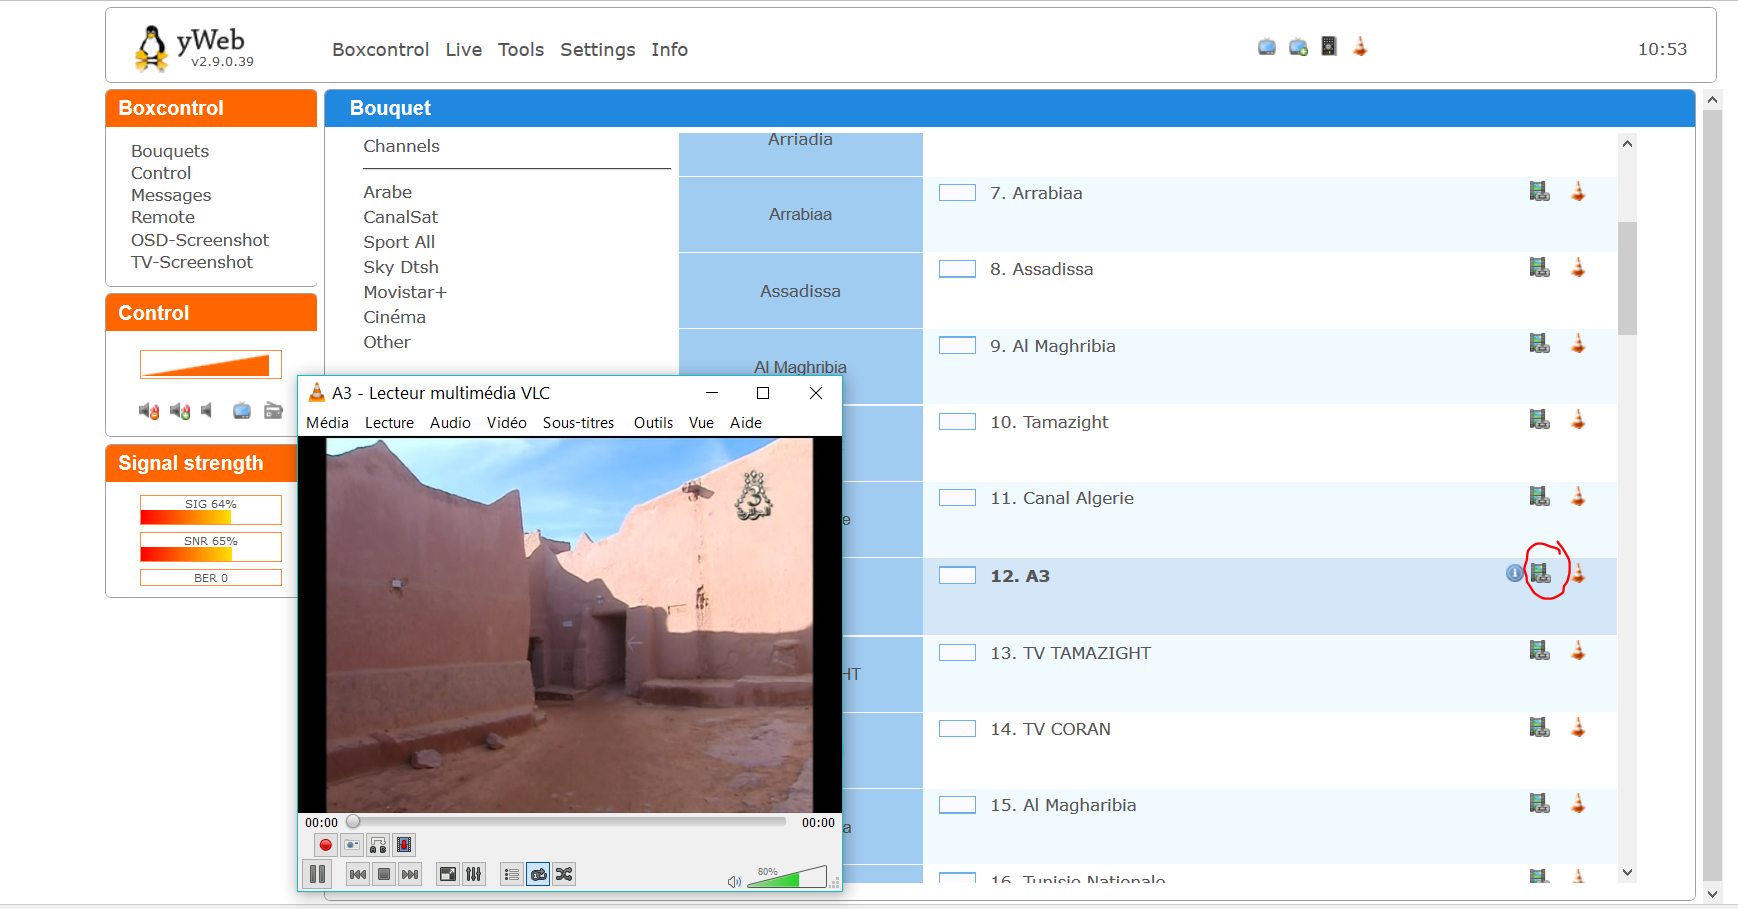Select the CanalSat bouquet

[x=401, y=217]
